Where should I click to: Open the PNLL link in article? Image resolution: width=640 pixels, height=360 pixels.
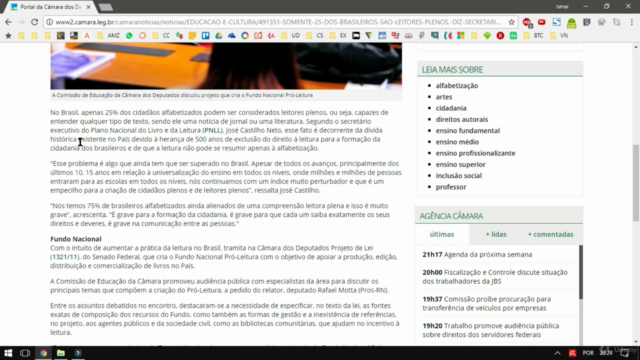pyautogui.click(x=213, y=130)
